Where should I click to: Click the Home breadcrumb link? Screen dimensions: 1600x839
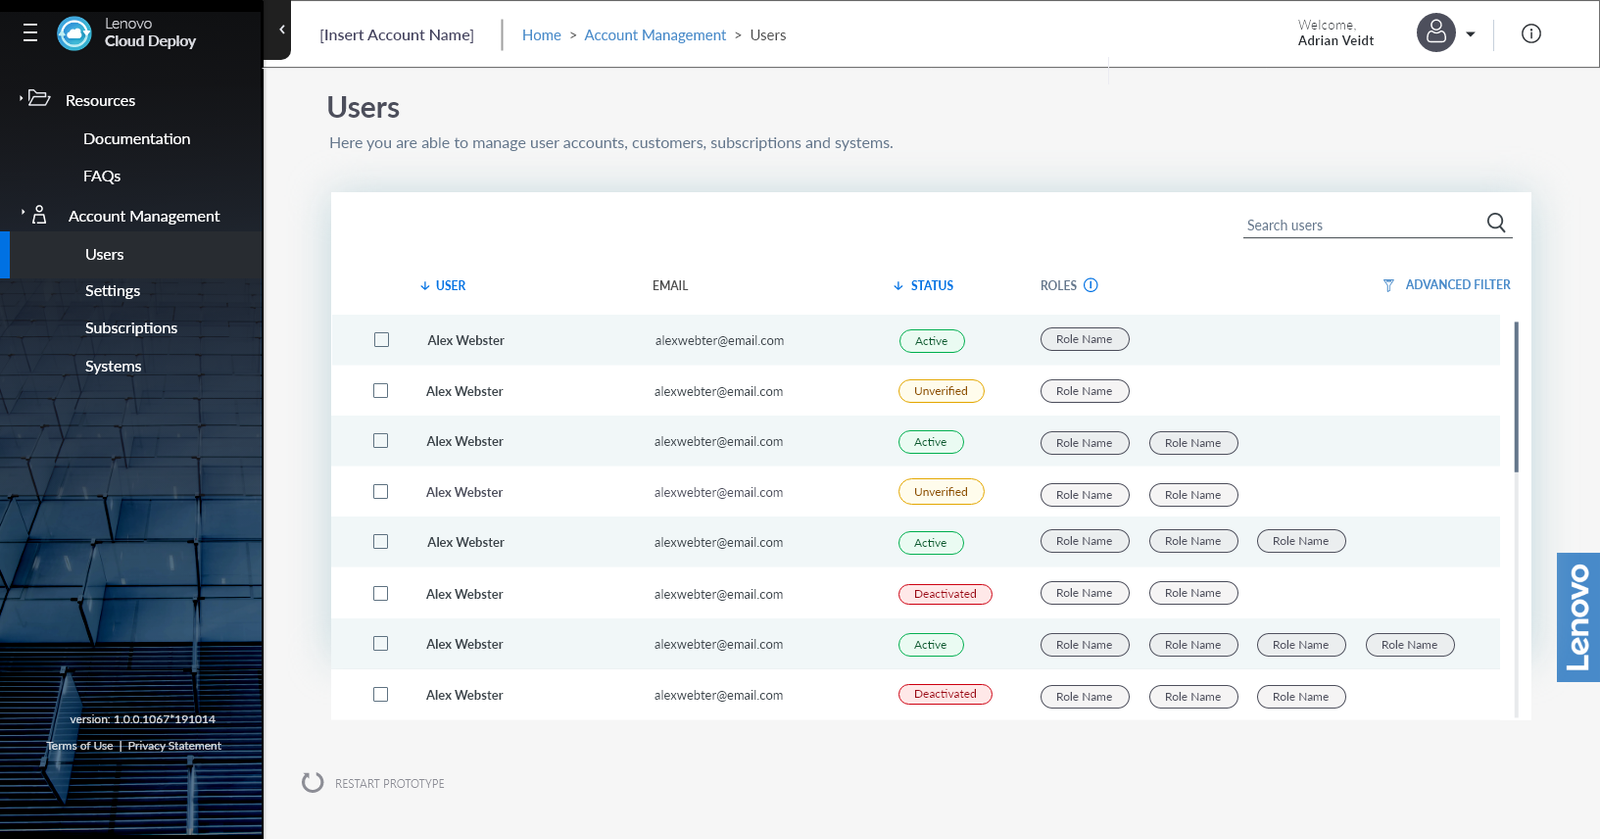(x=541, y=35)
